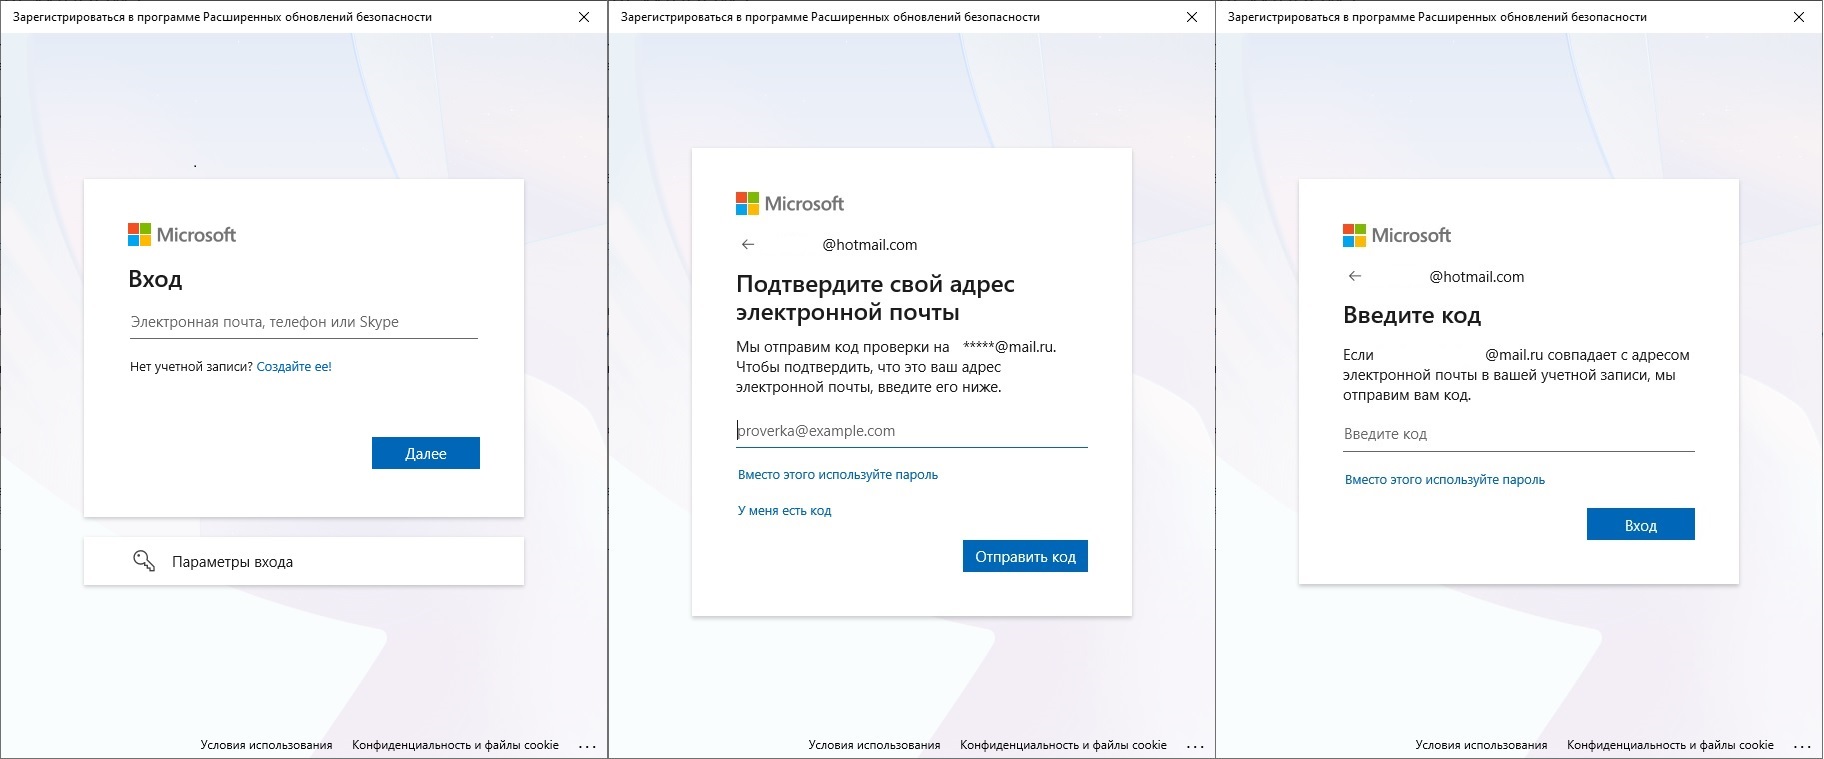1824x759 pixels.
Task: Close the right Введите код window
Action: point(1799,17)
